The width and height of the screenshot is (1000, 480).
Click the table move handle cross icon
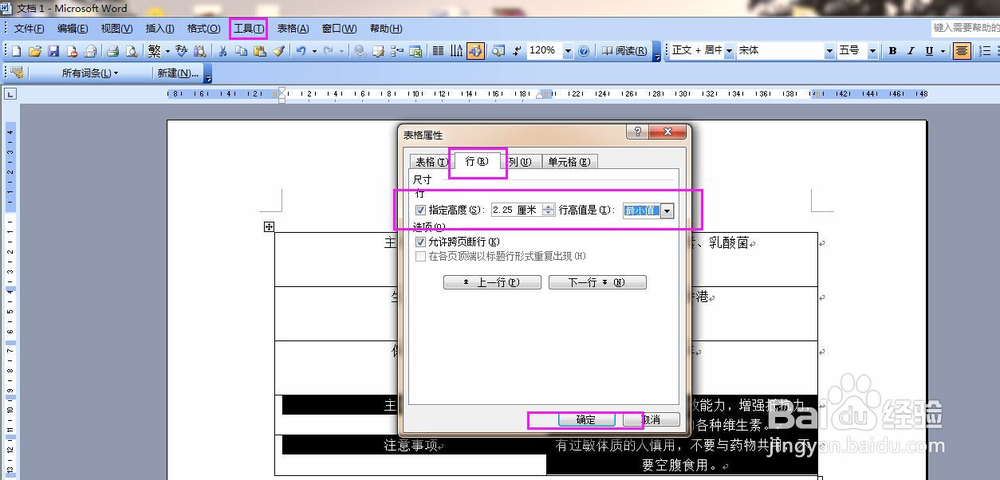coord(269,226)
